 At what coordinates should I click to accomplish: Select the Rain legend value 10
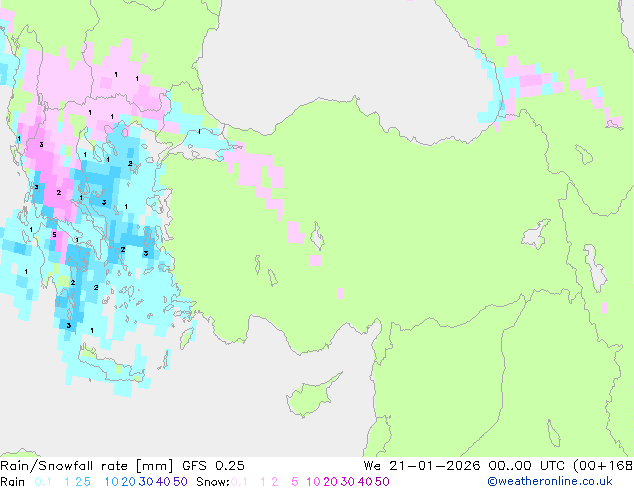[x=111, y=482]
